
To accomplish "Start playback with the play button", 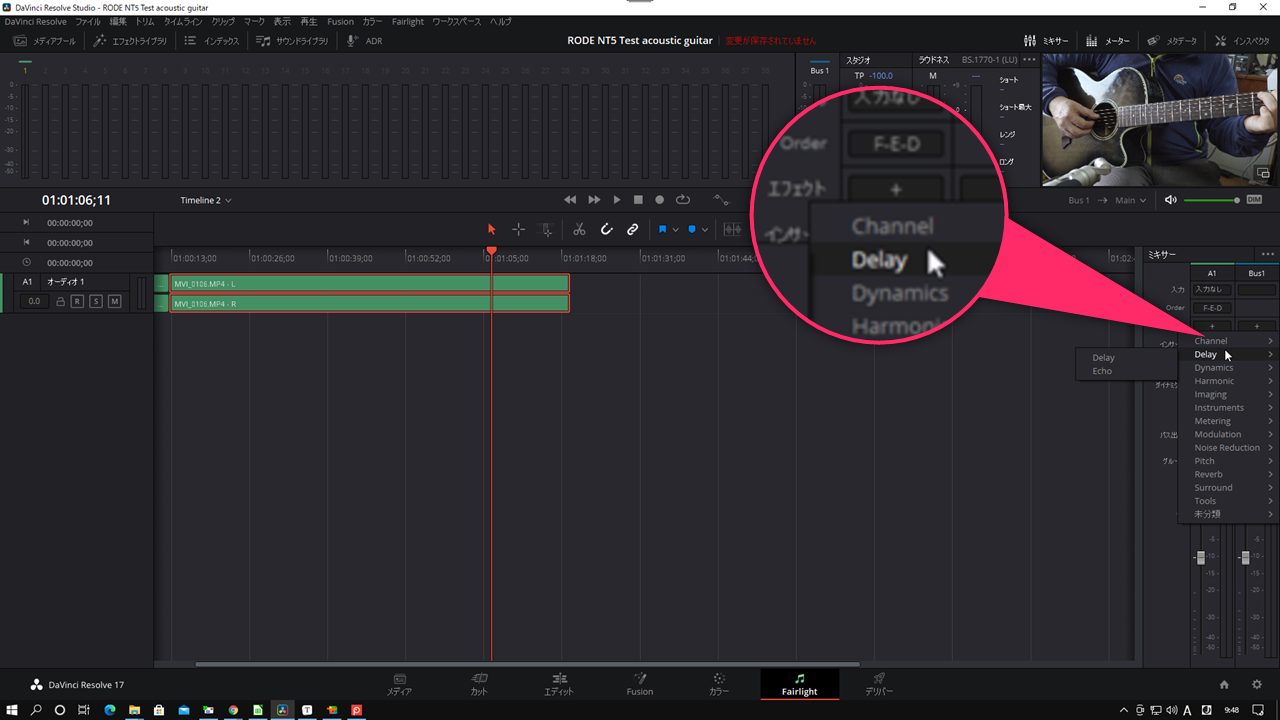I will [x=617, y=200].
